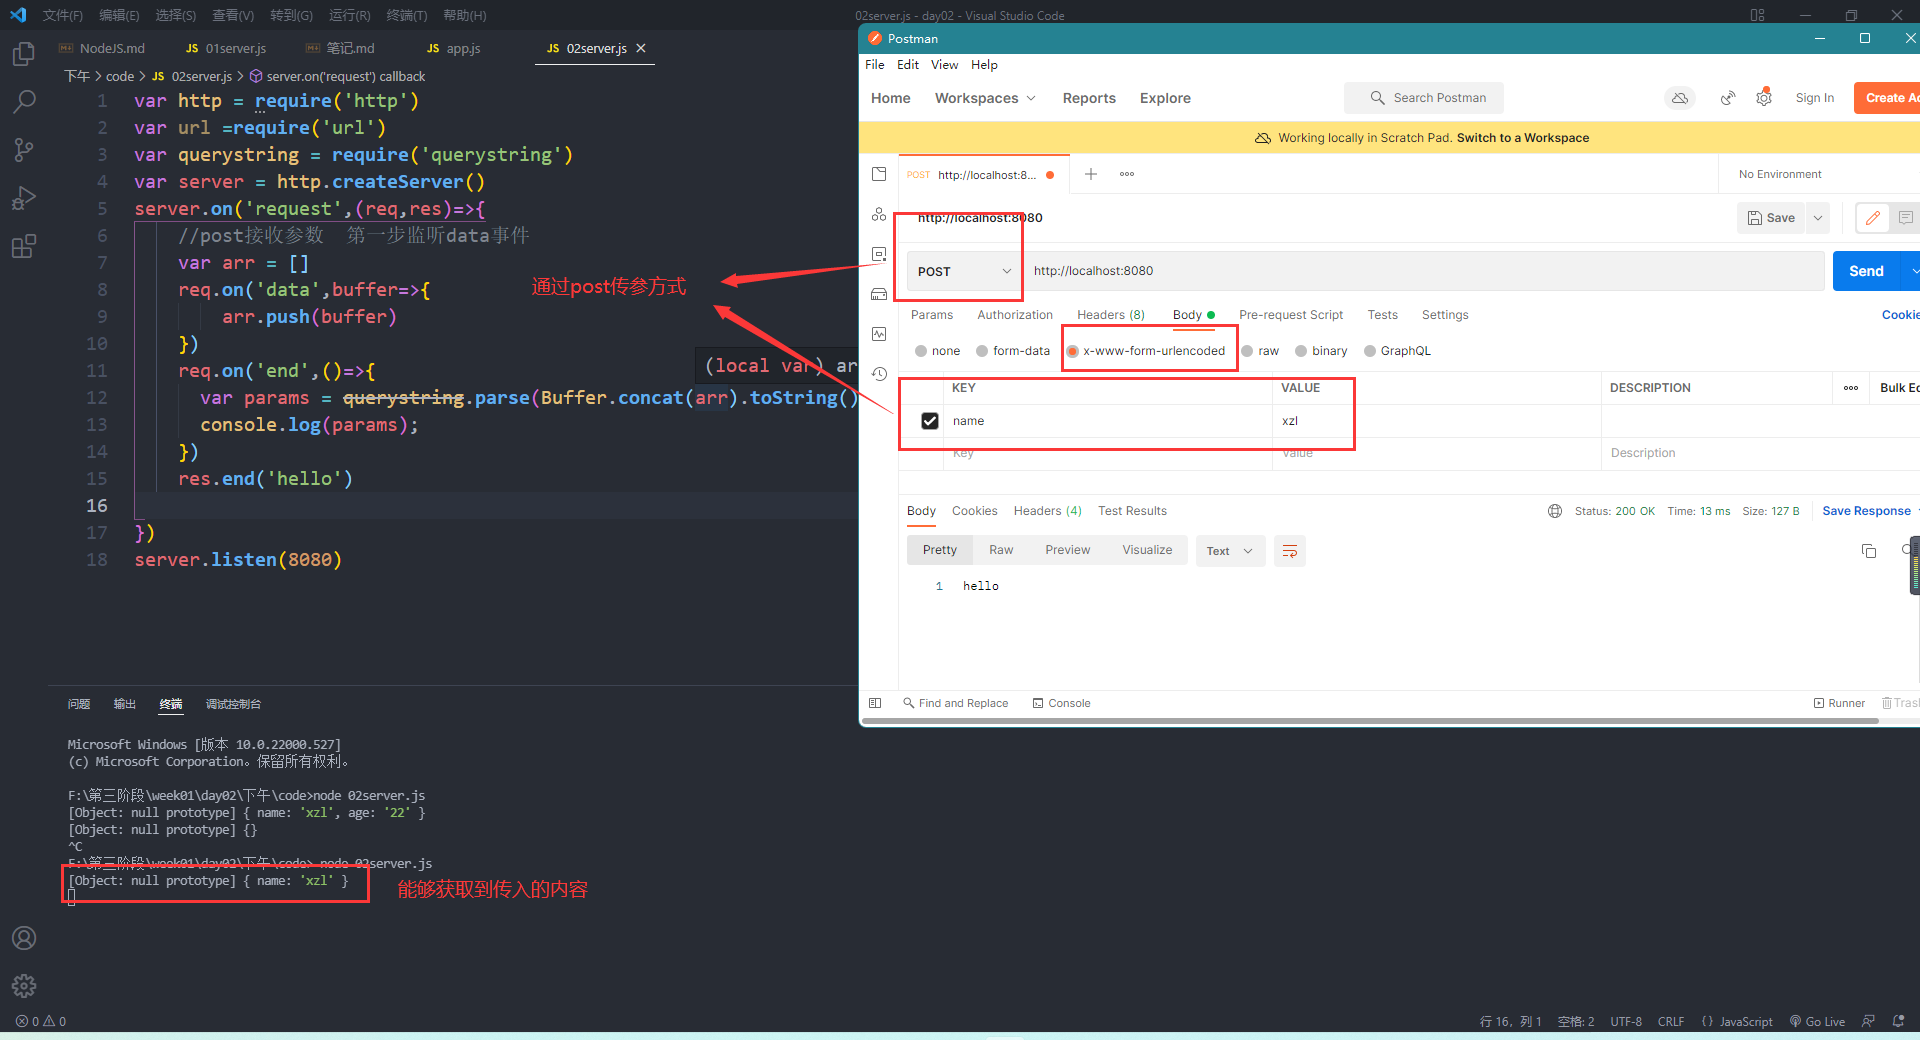The width and height of the screenshot is (1920, 1040).
Task: Open the VS Code Search icon
Action: (x=24, y=102)
